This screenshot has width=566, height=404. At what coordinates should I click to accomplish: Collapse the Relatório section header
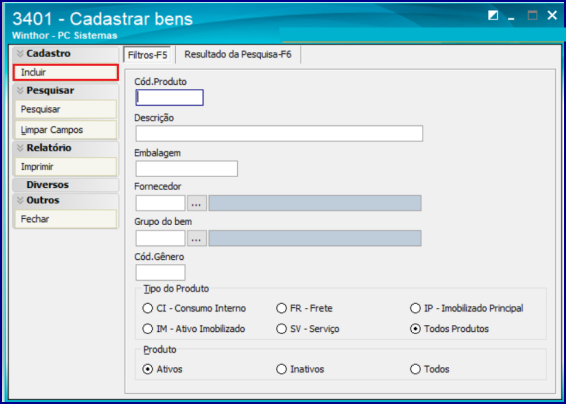[x=66, y=148]
